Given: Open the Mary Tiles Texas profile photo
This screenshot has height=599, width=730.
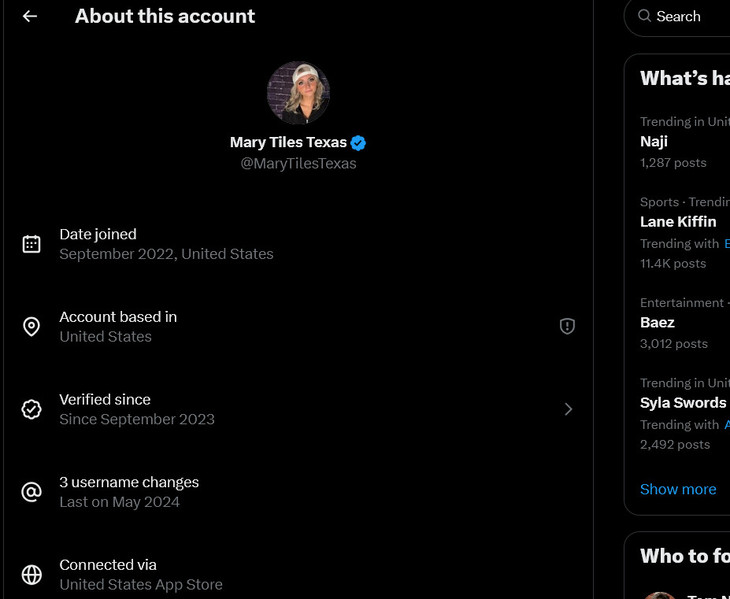Looking at the screenshot, I should pos(298,93).
